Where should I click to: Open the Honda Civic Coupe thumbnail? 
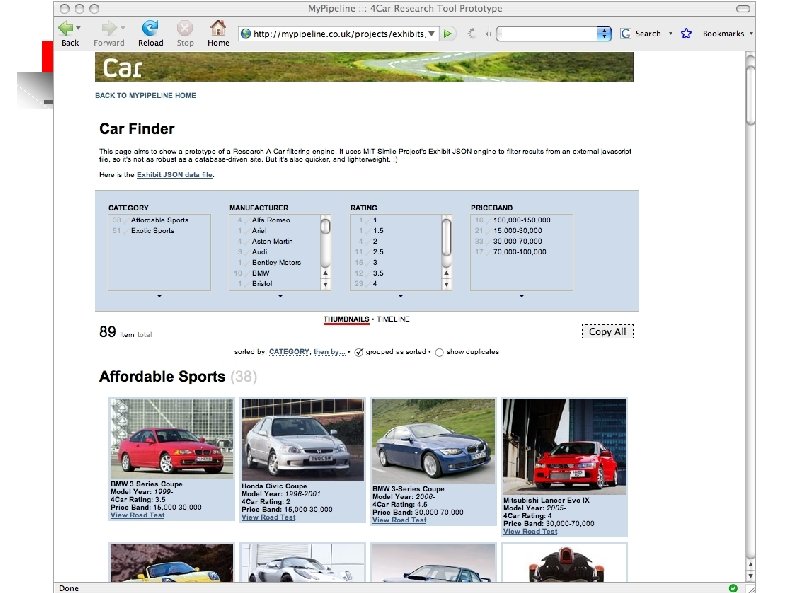(x=303, y=439)
